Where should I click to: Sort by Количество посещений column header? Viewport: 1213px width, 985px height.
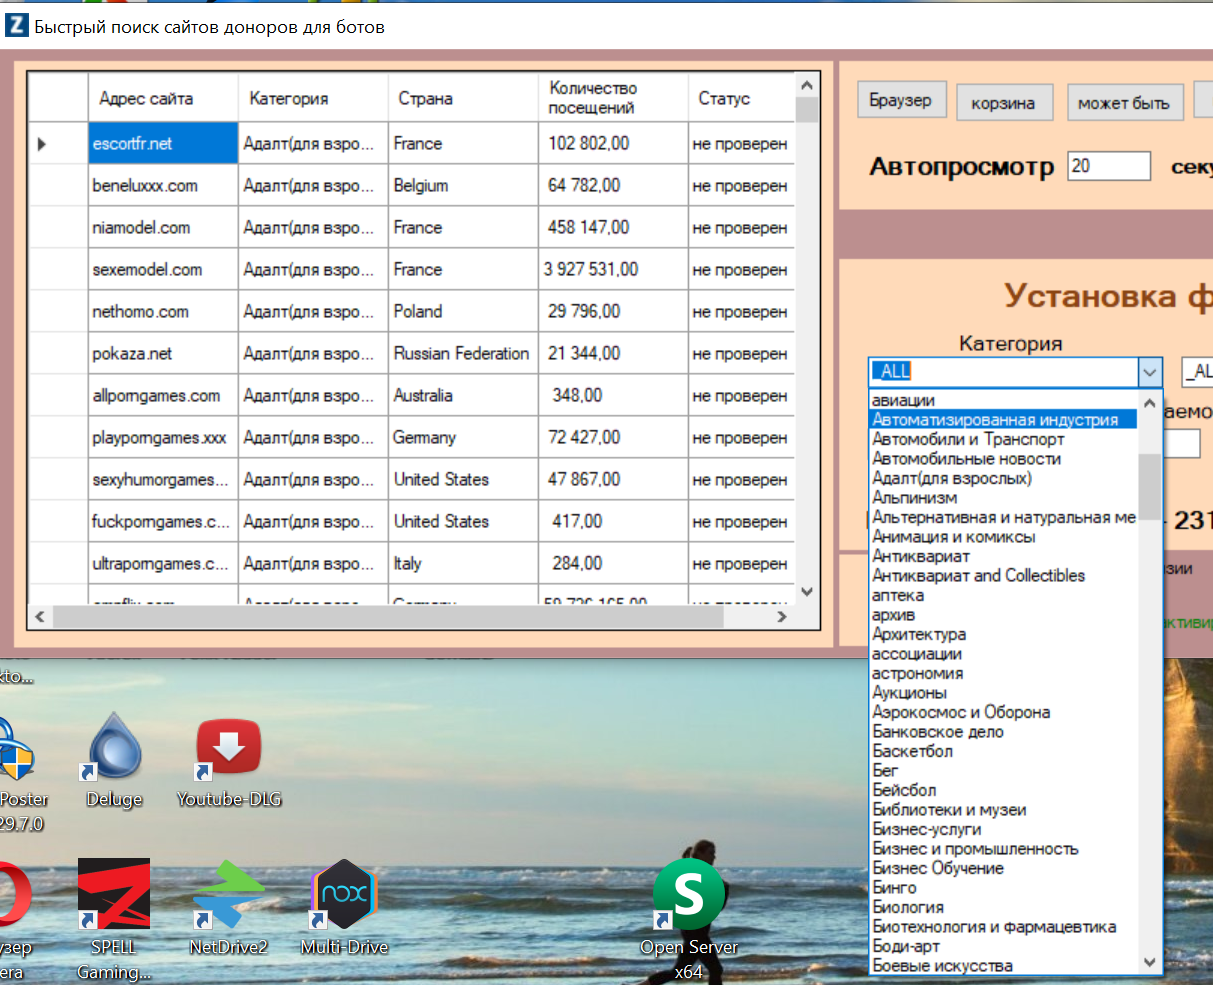point(592,98)
